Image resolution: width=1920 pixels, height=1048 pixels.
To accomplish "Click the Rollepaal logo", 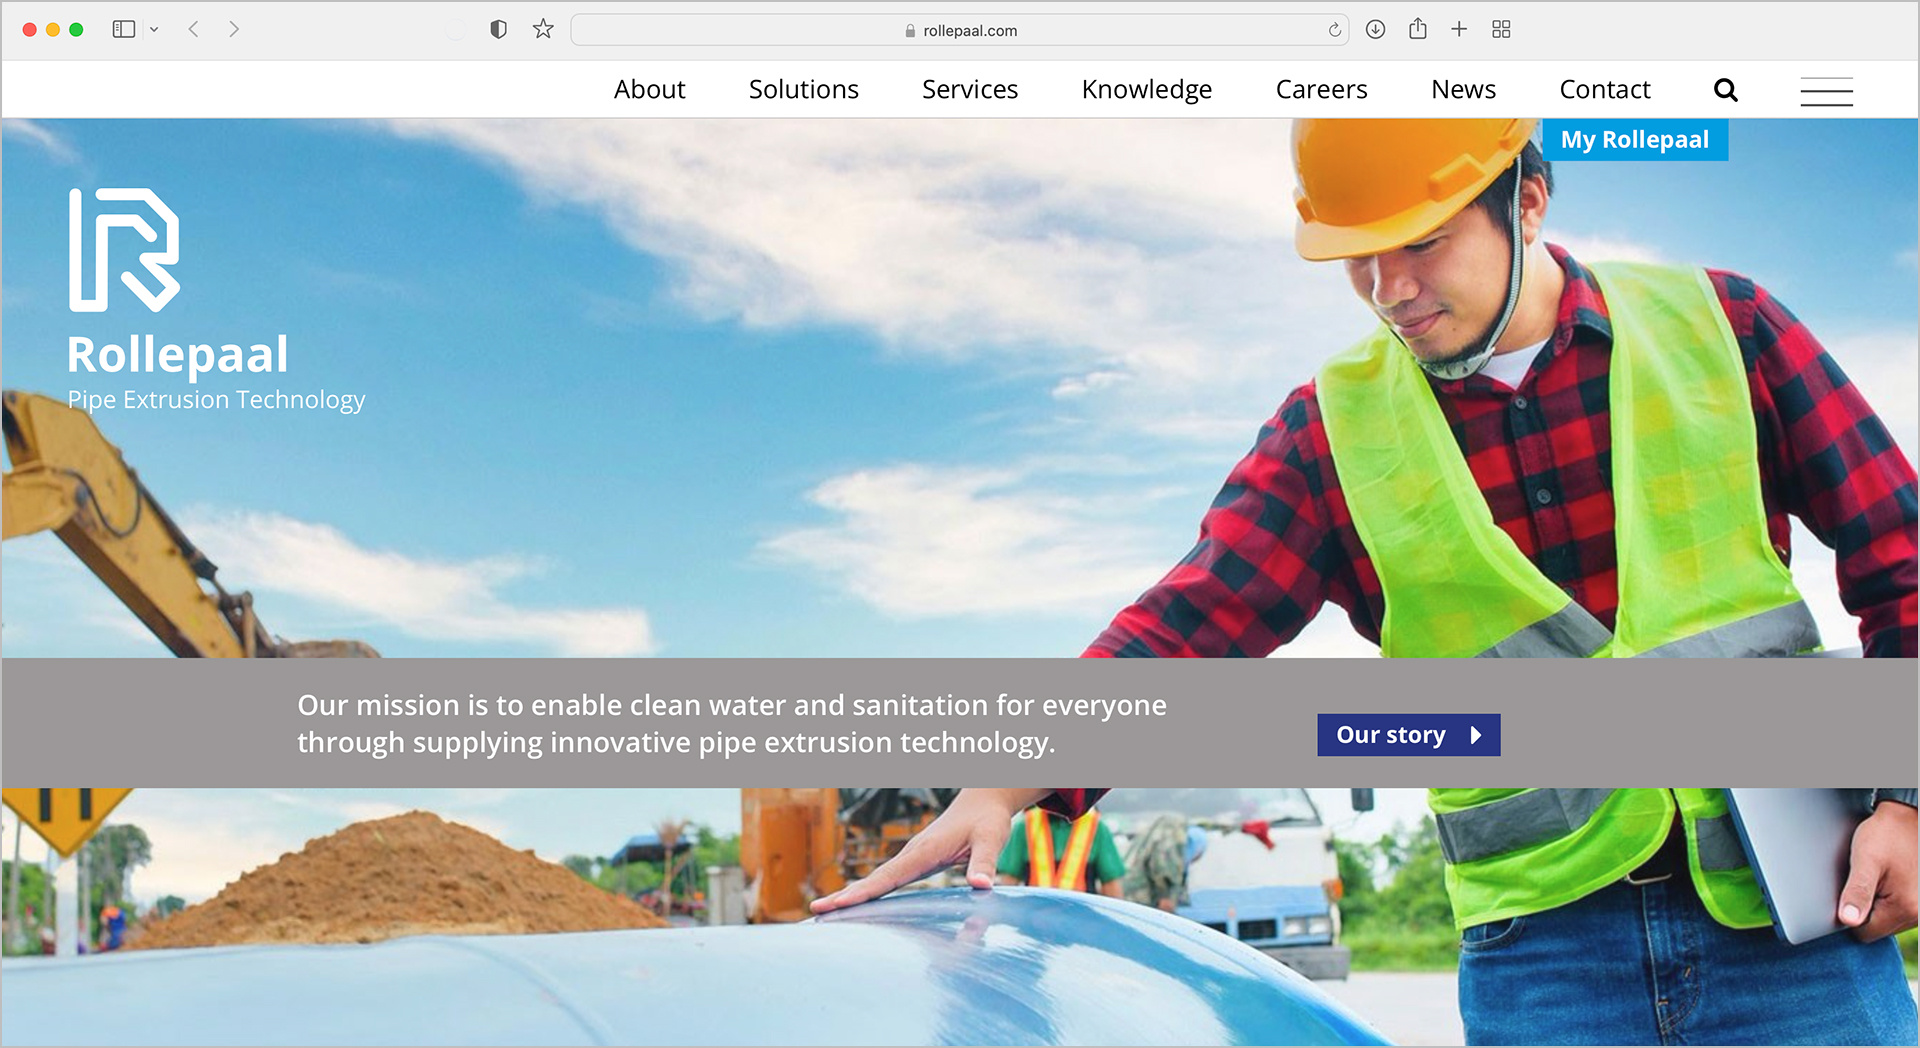I will 124,250.
